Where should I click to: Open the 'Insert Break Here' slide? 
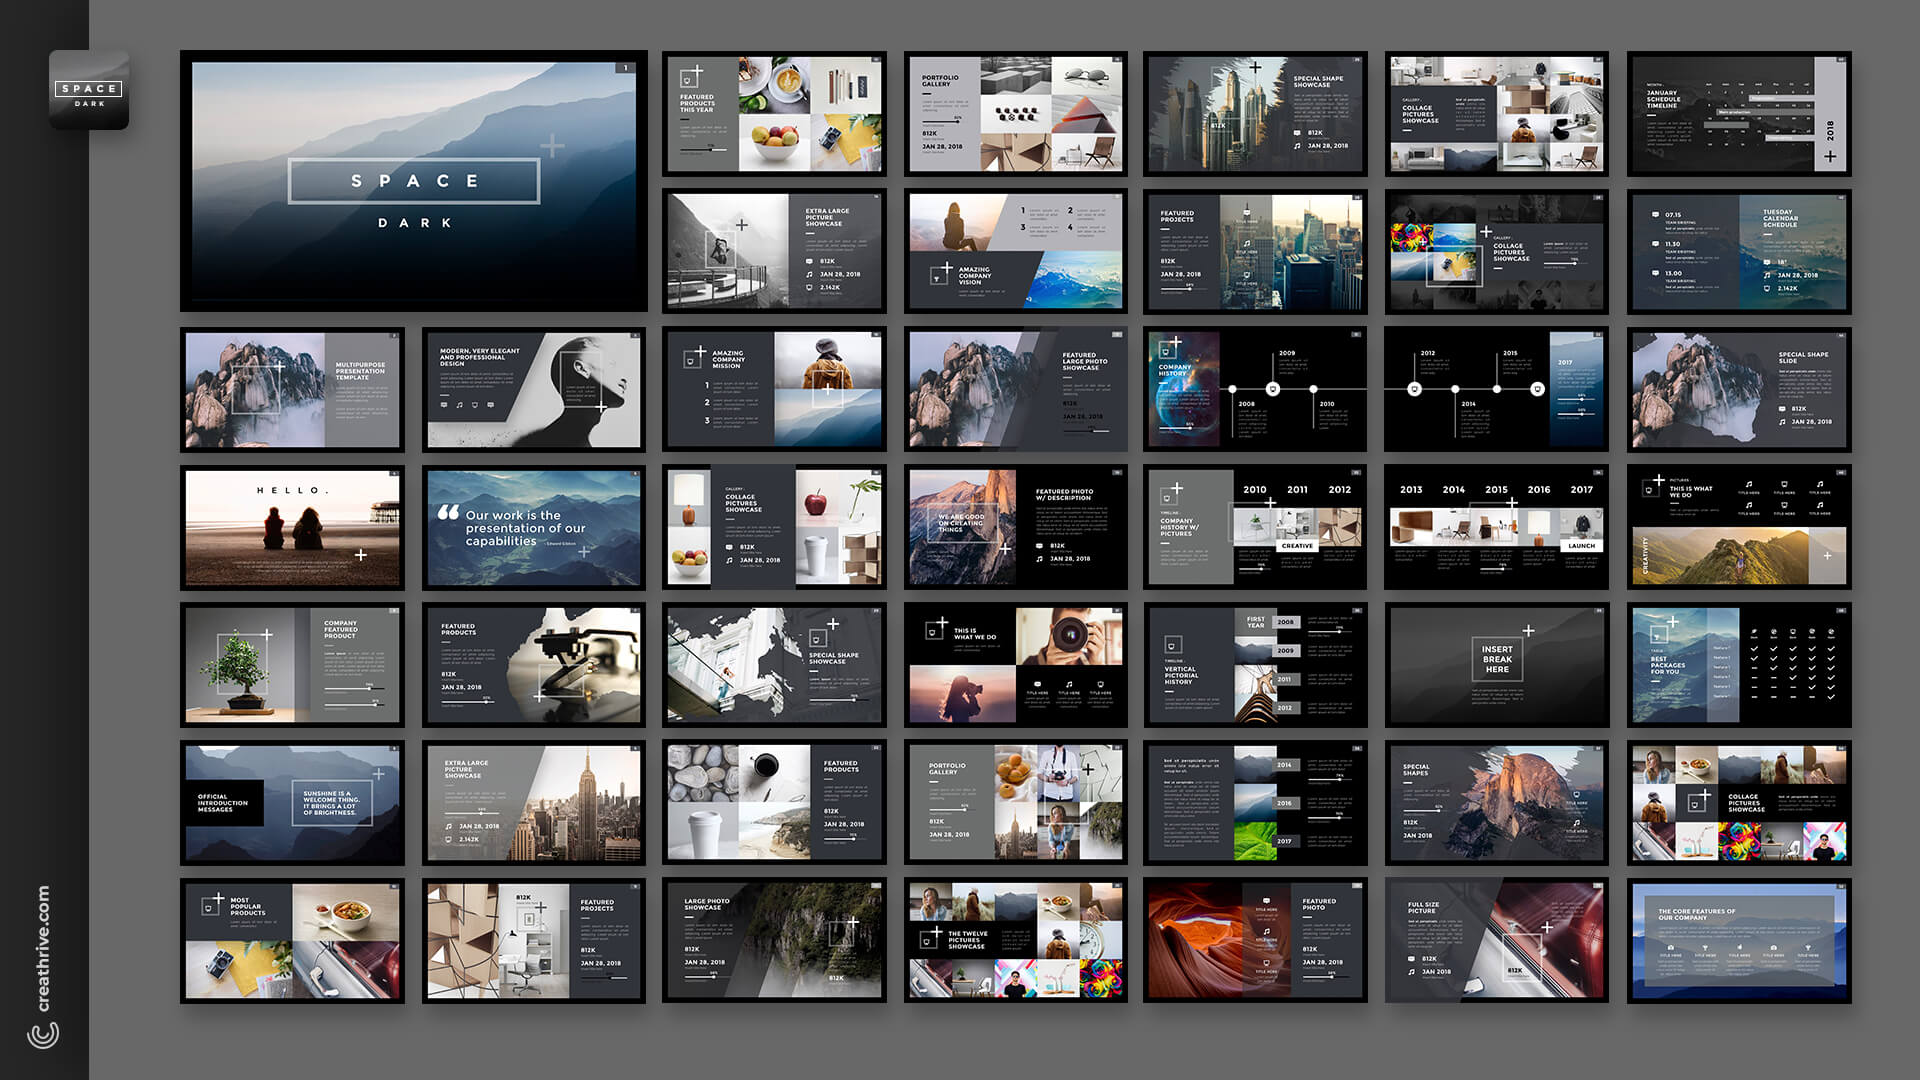[1496, 664]
